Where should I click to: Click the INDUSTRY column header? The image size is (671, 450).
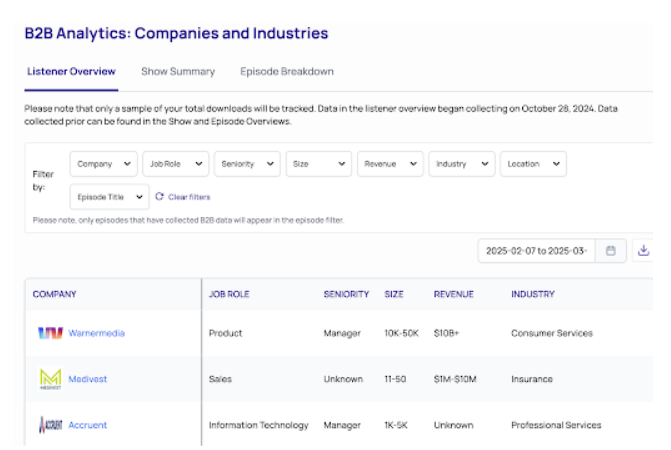[533, 294]
